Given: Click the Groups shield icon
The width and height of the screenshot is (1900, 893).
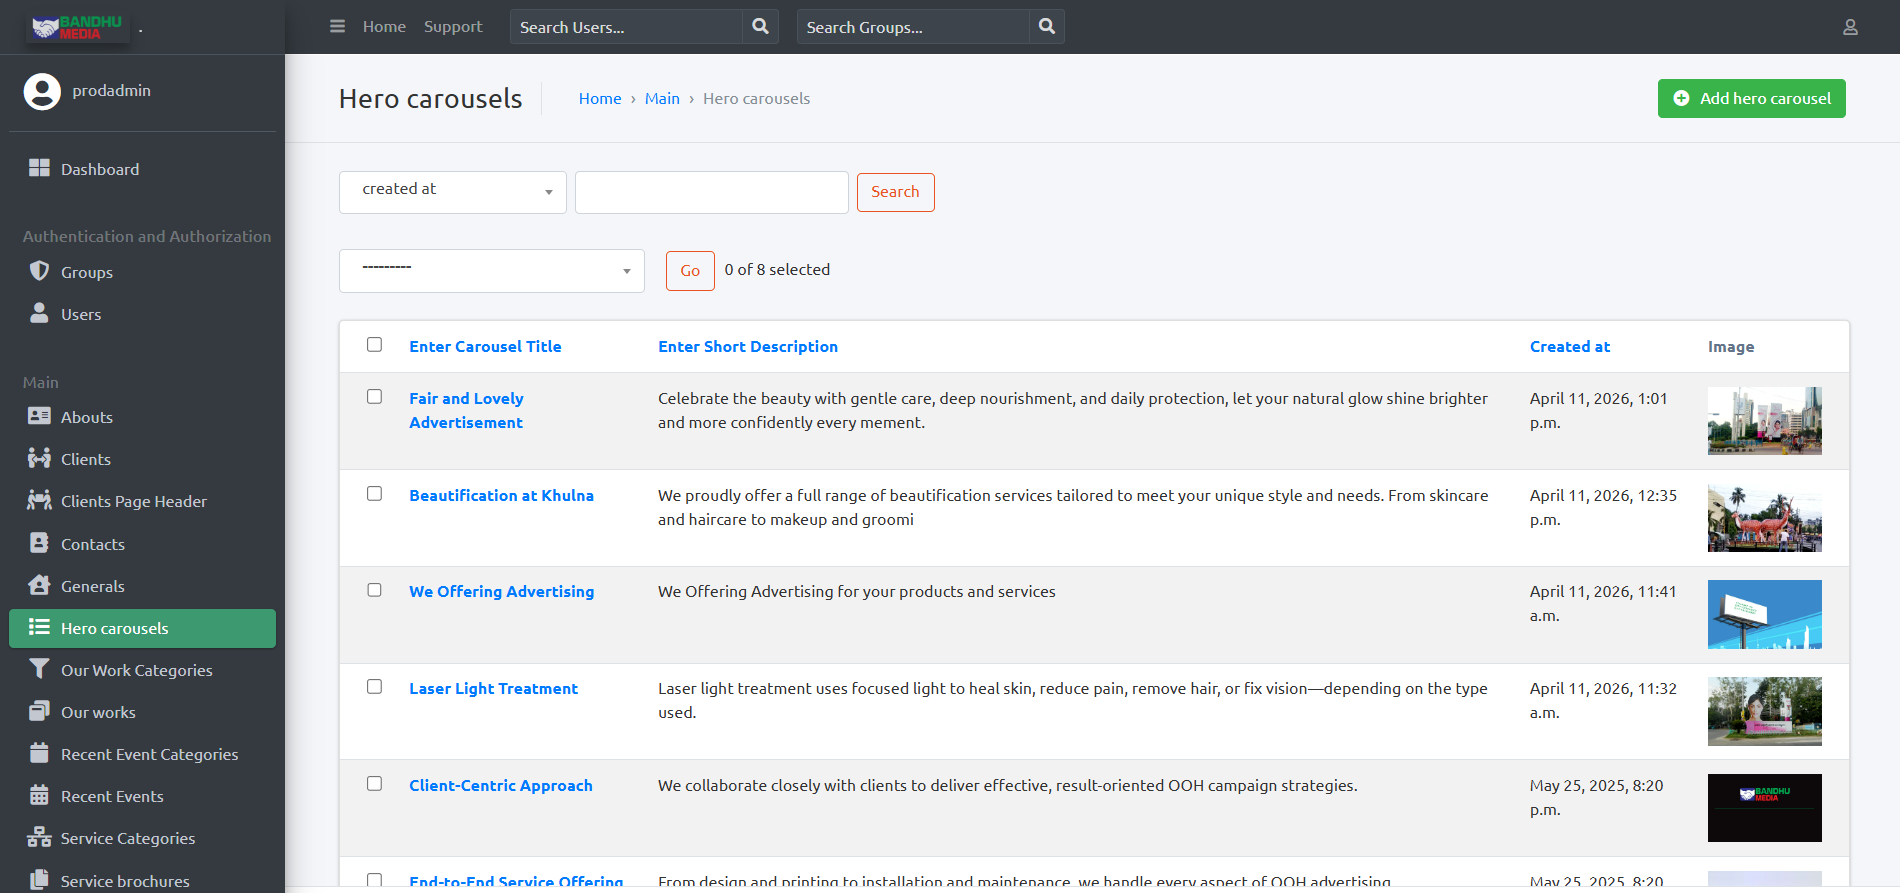Looking at the screenshot, I should click(x=39, y=271).
